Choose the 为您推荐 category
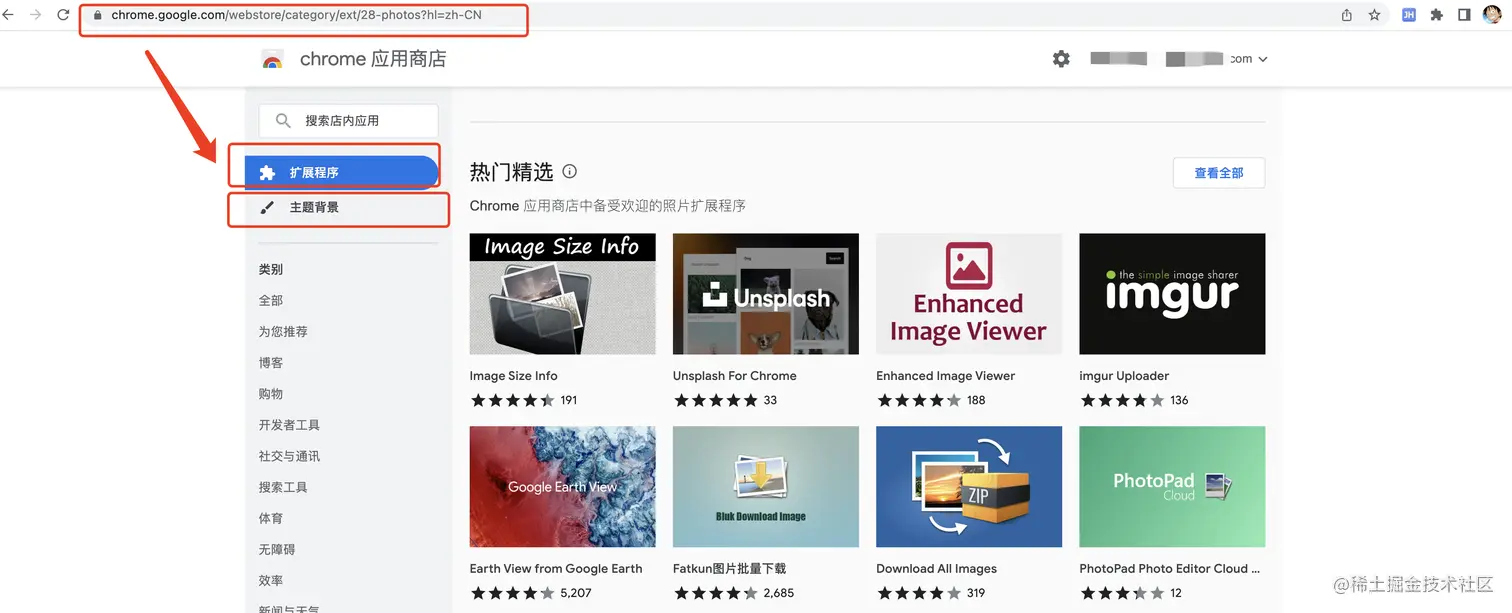Image resolution: width=1512 pixels, height=613 pixels. pyautogui.click(x=283, y=331)
